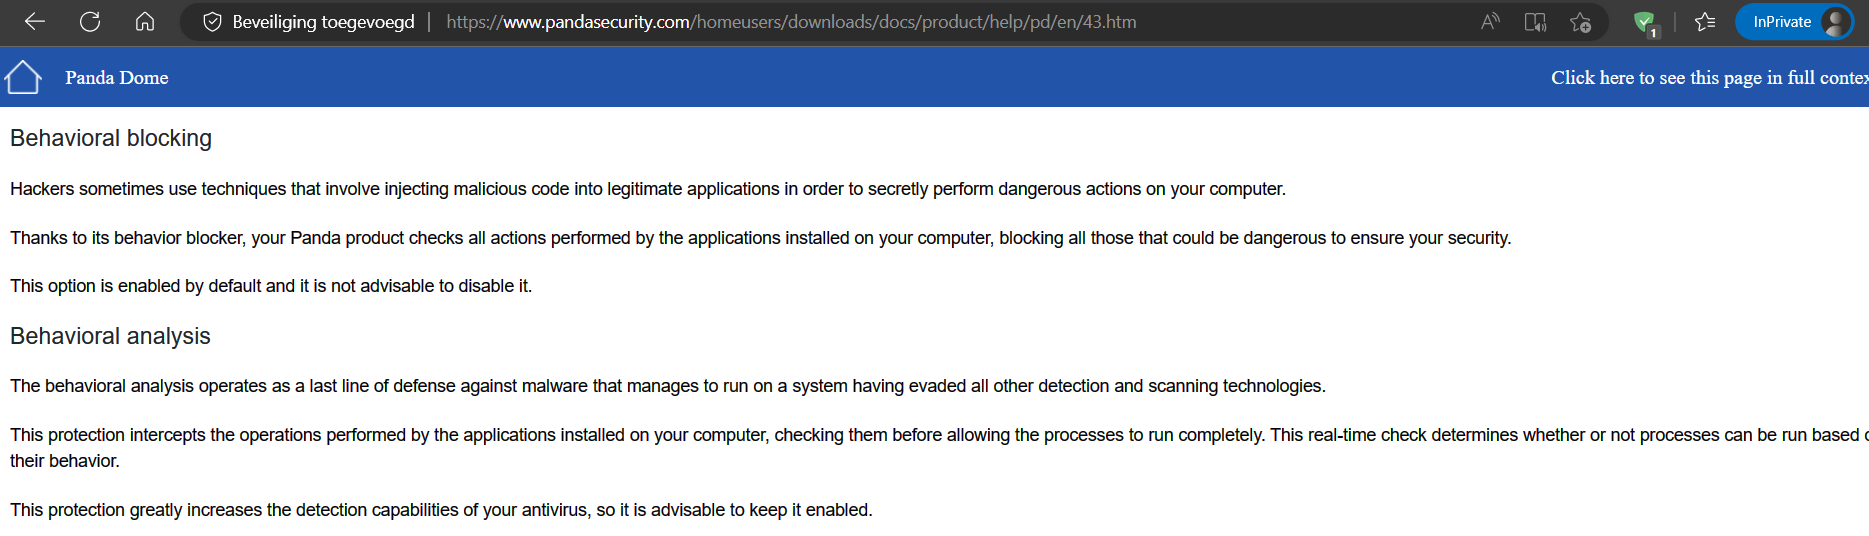Click the Behavioral analysis heading
This screenshot has height=536, width=1869.
(110, 336)
